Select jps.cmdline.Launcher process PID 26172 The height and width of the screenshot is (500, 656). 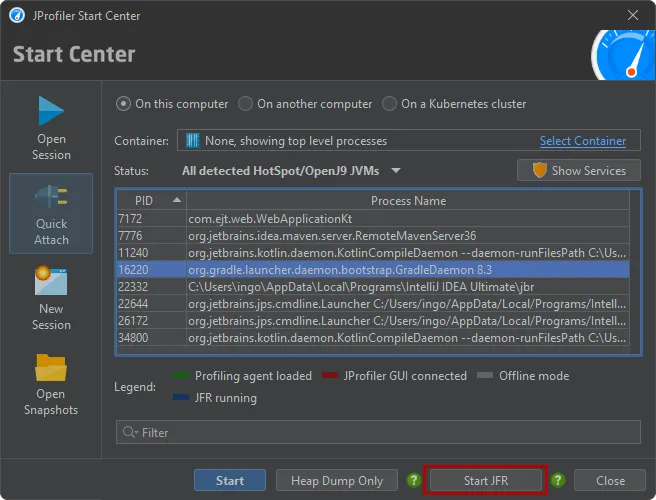pyautogui.click(x=373, y=321)
